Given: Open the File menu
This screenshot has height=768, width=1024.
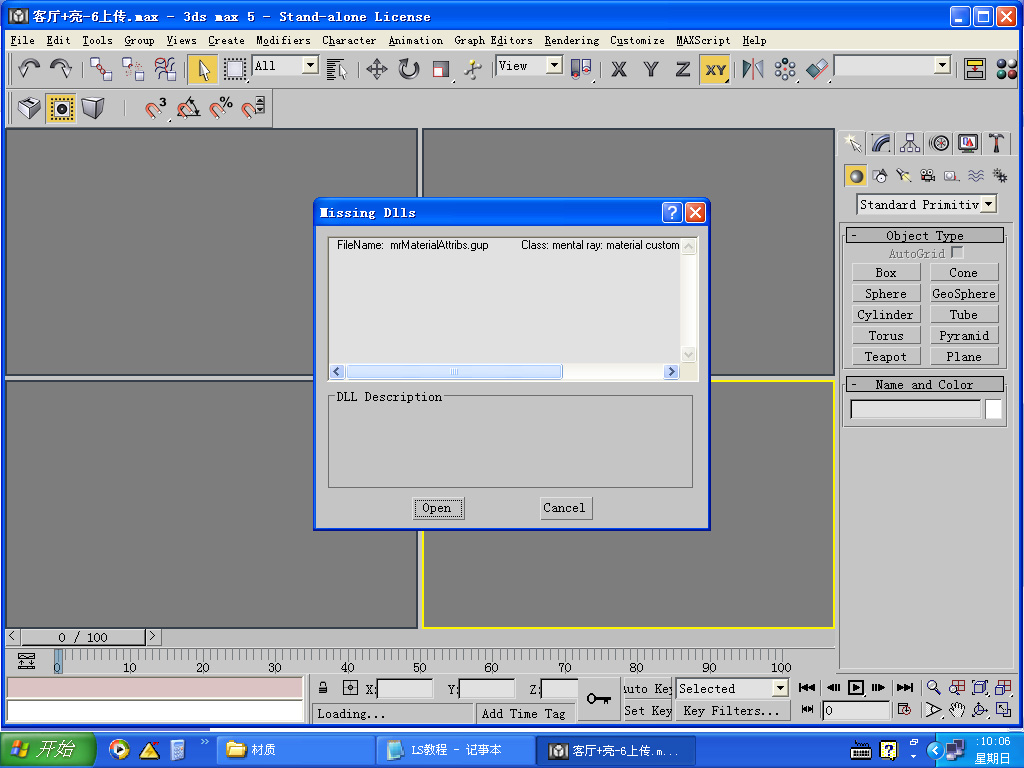Looking at the screenshot, I should (x=22, y=40).
